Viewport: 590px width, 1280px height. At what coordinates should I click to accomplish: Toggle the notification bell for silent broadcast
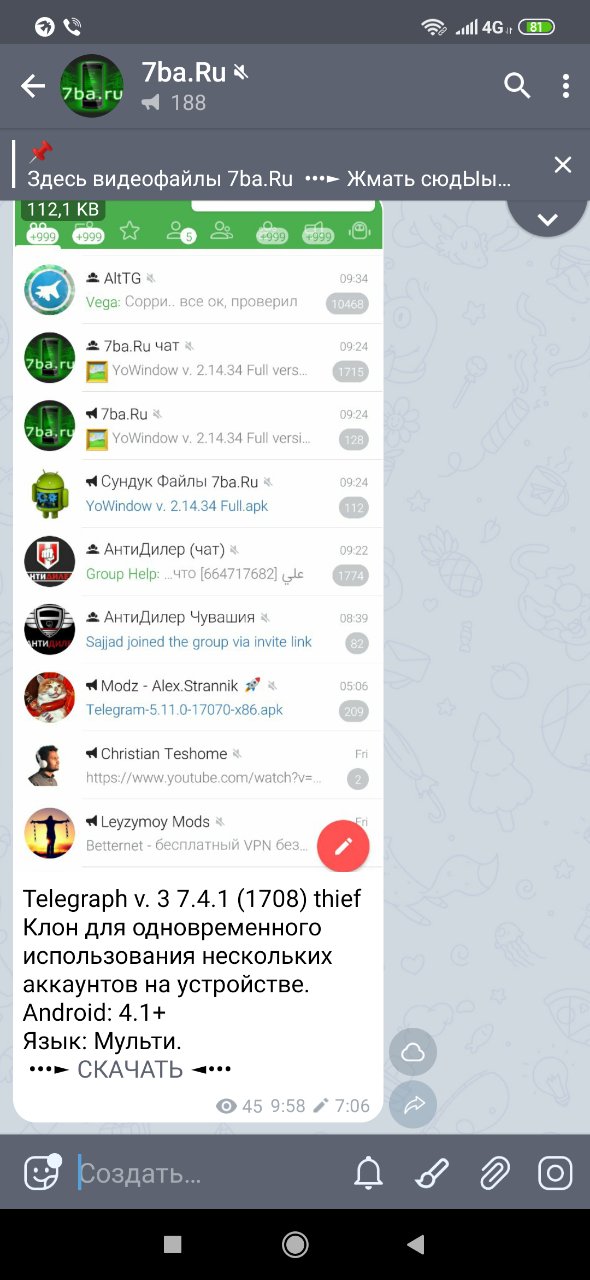368,1172
